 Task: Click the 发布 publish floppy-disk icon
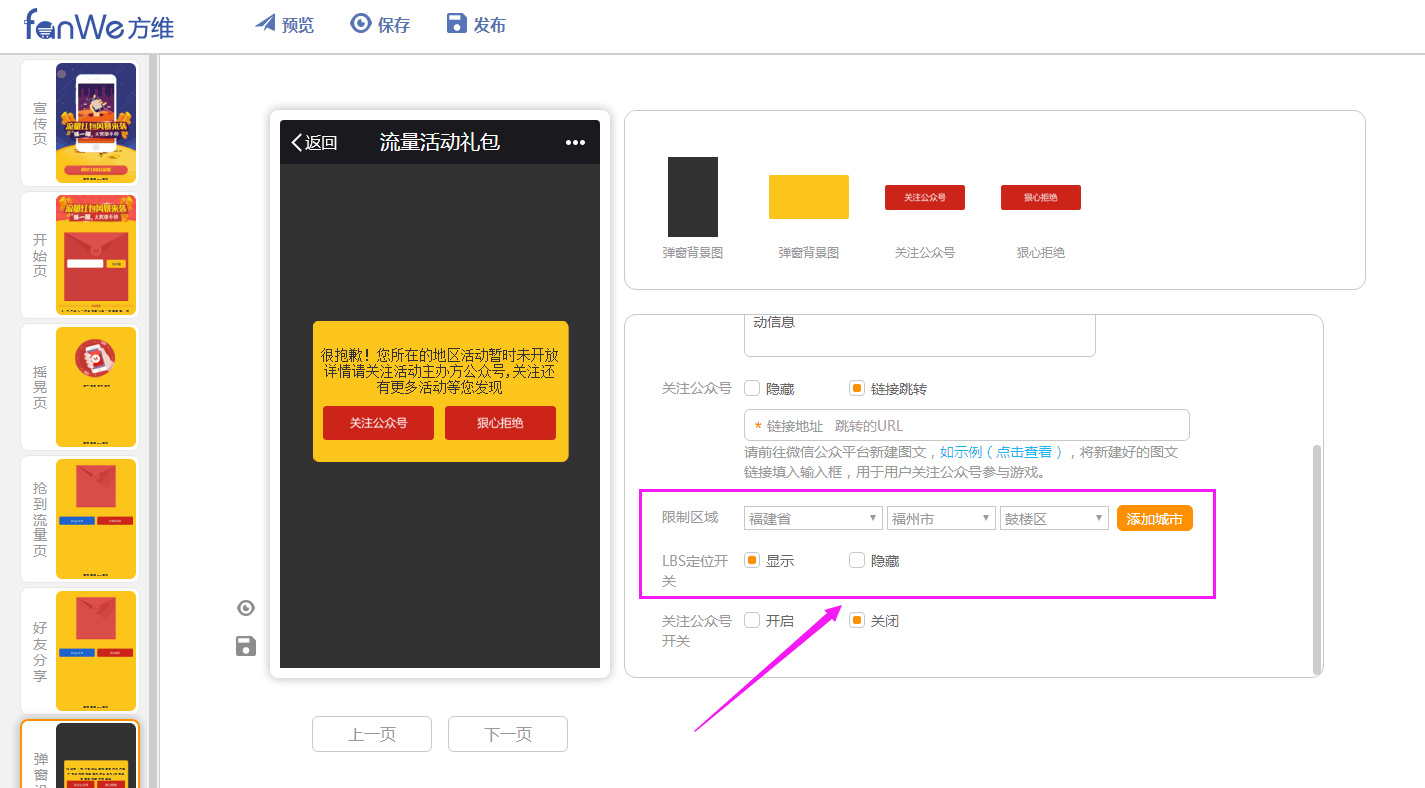click(457, 23)
